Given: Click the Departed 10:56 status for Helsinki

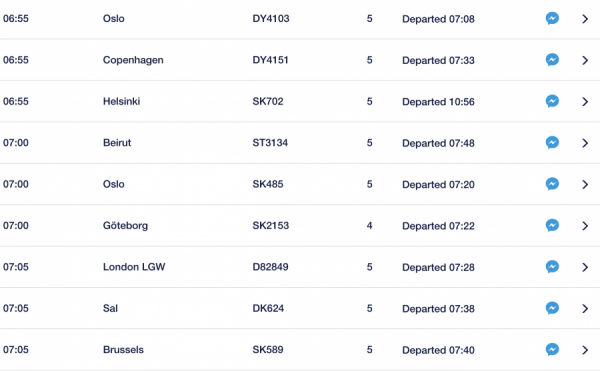Looking at the screenshot, I should pos(438,102).
